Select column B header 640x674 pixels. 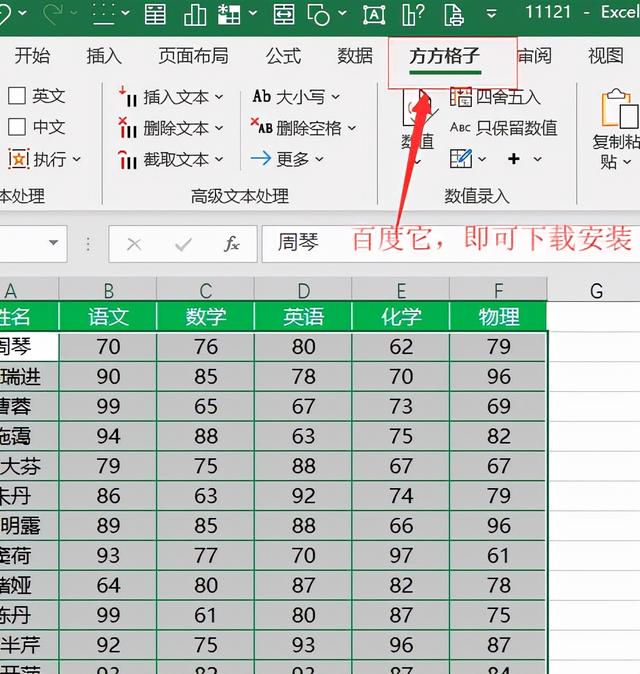click(108, 290)
